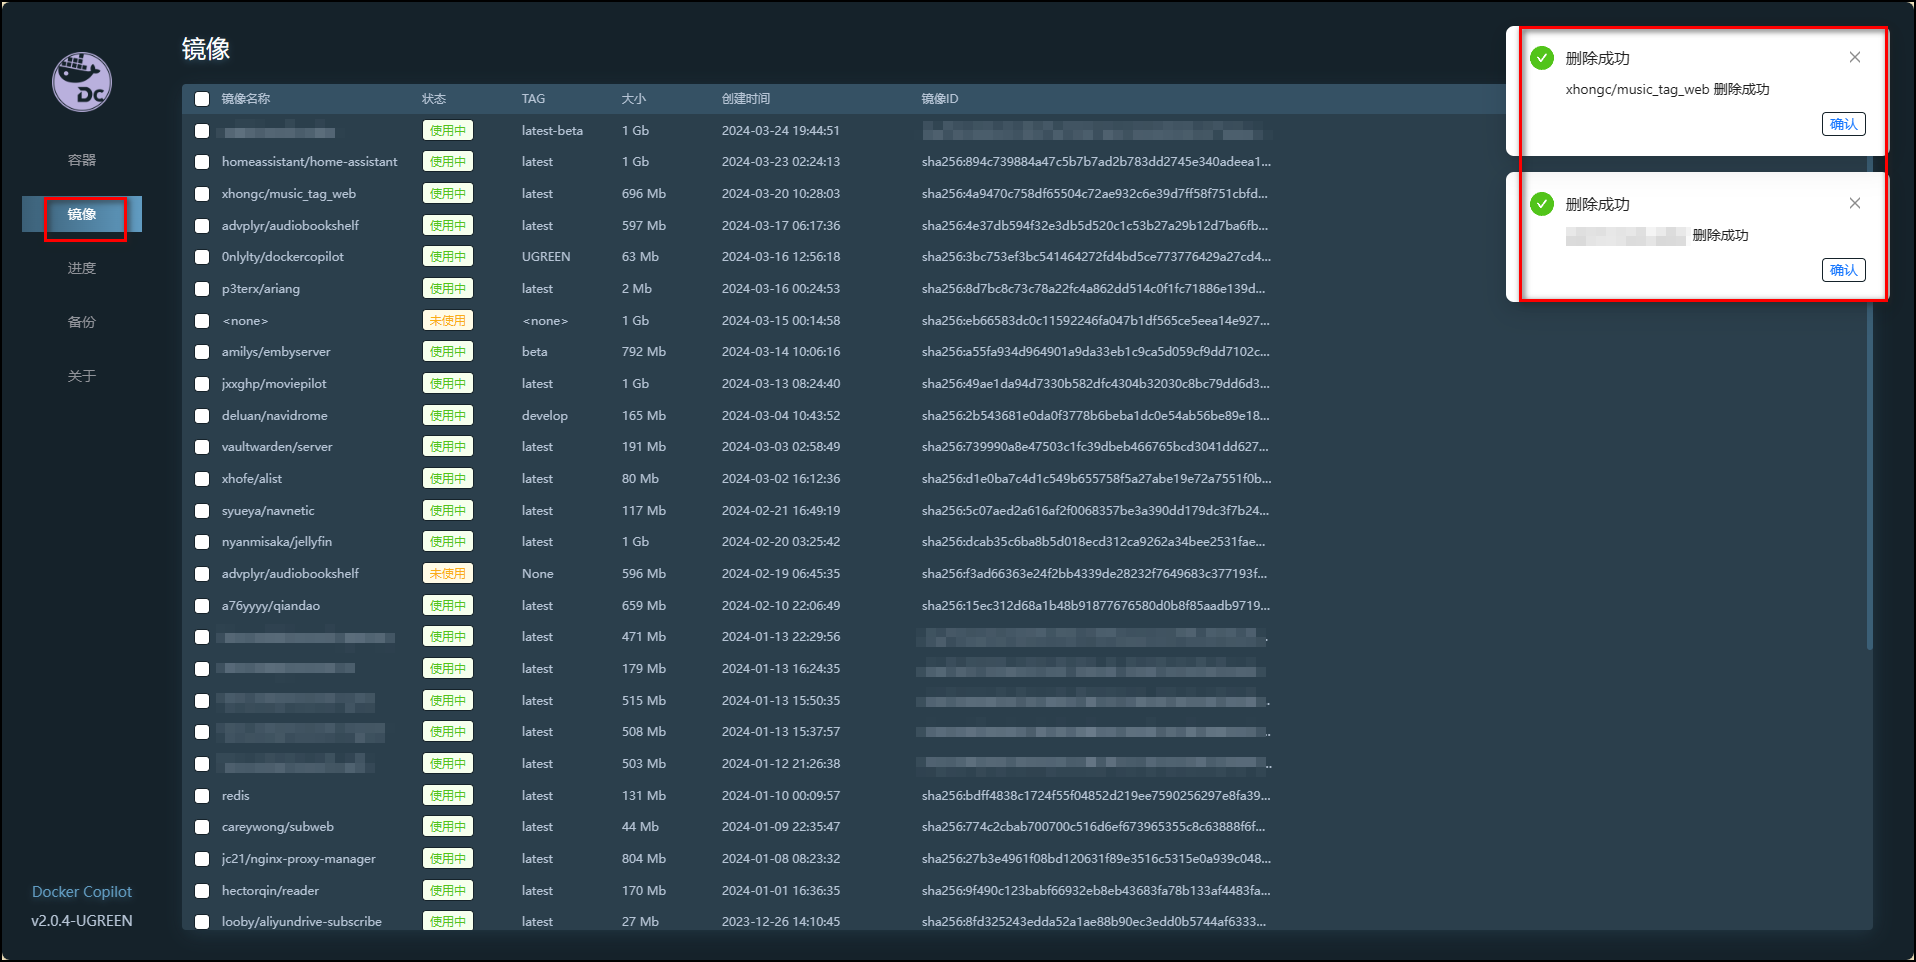Select the xhongc/music_tag_web image checkbox

(x=202, y=194)
